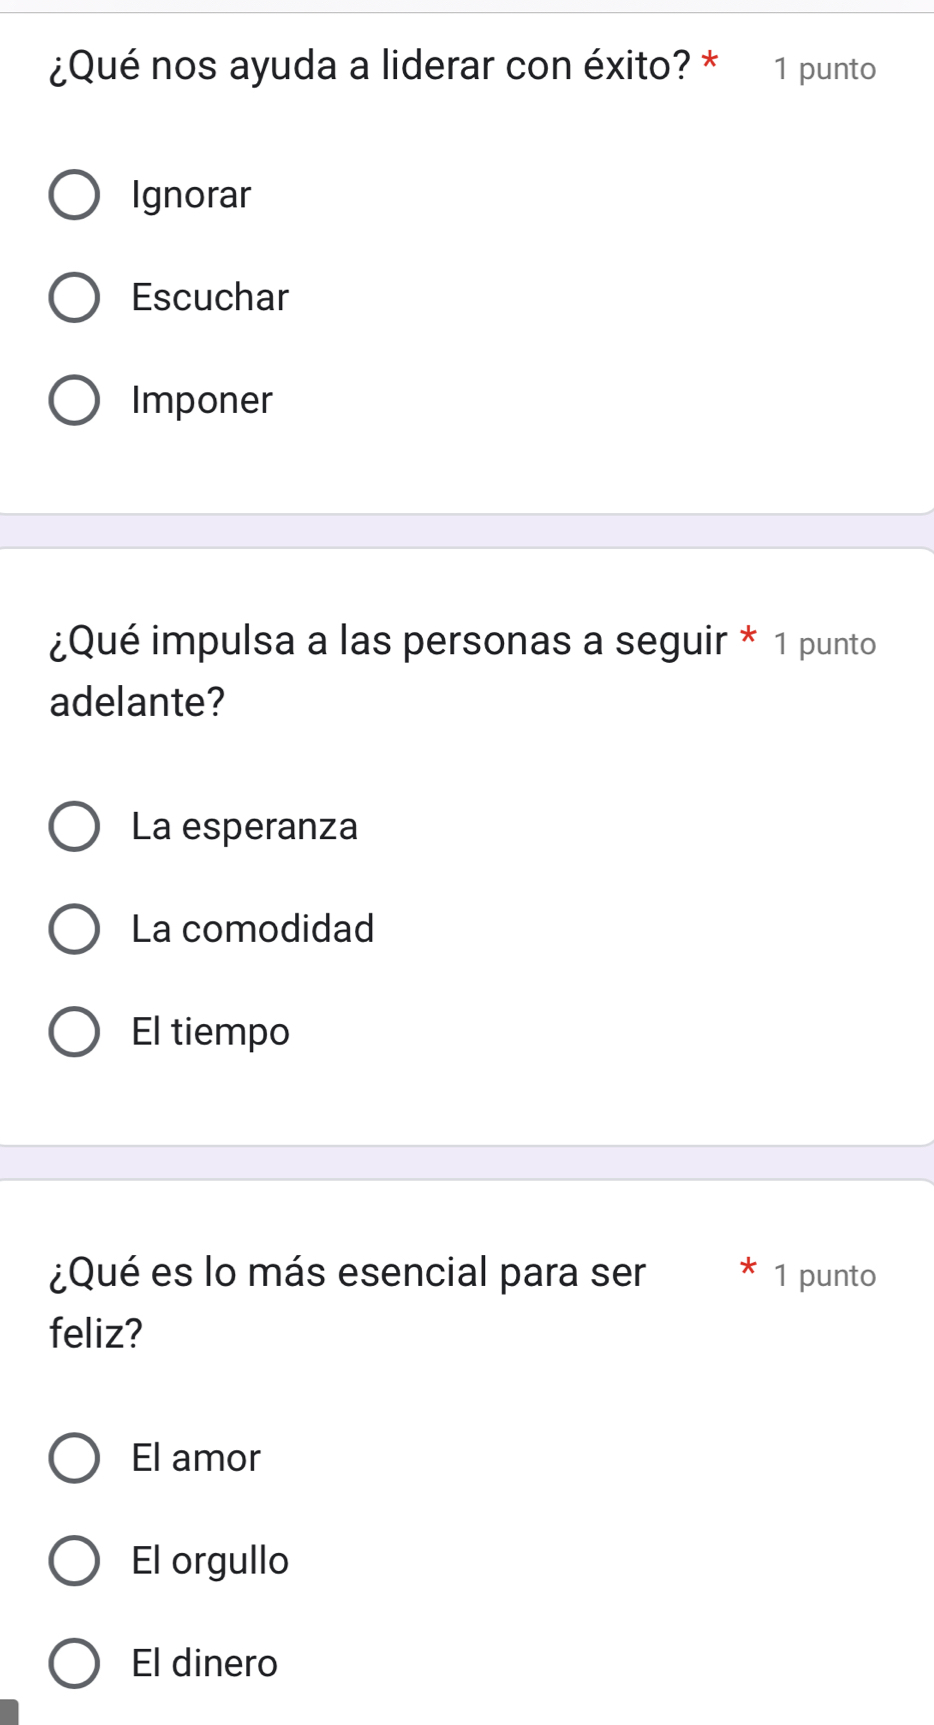Choose the Escuchar radio circle
Image resolution: width=934 pixels, height=1725 pixels.
[x=74, y=298]
